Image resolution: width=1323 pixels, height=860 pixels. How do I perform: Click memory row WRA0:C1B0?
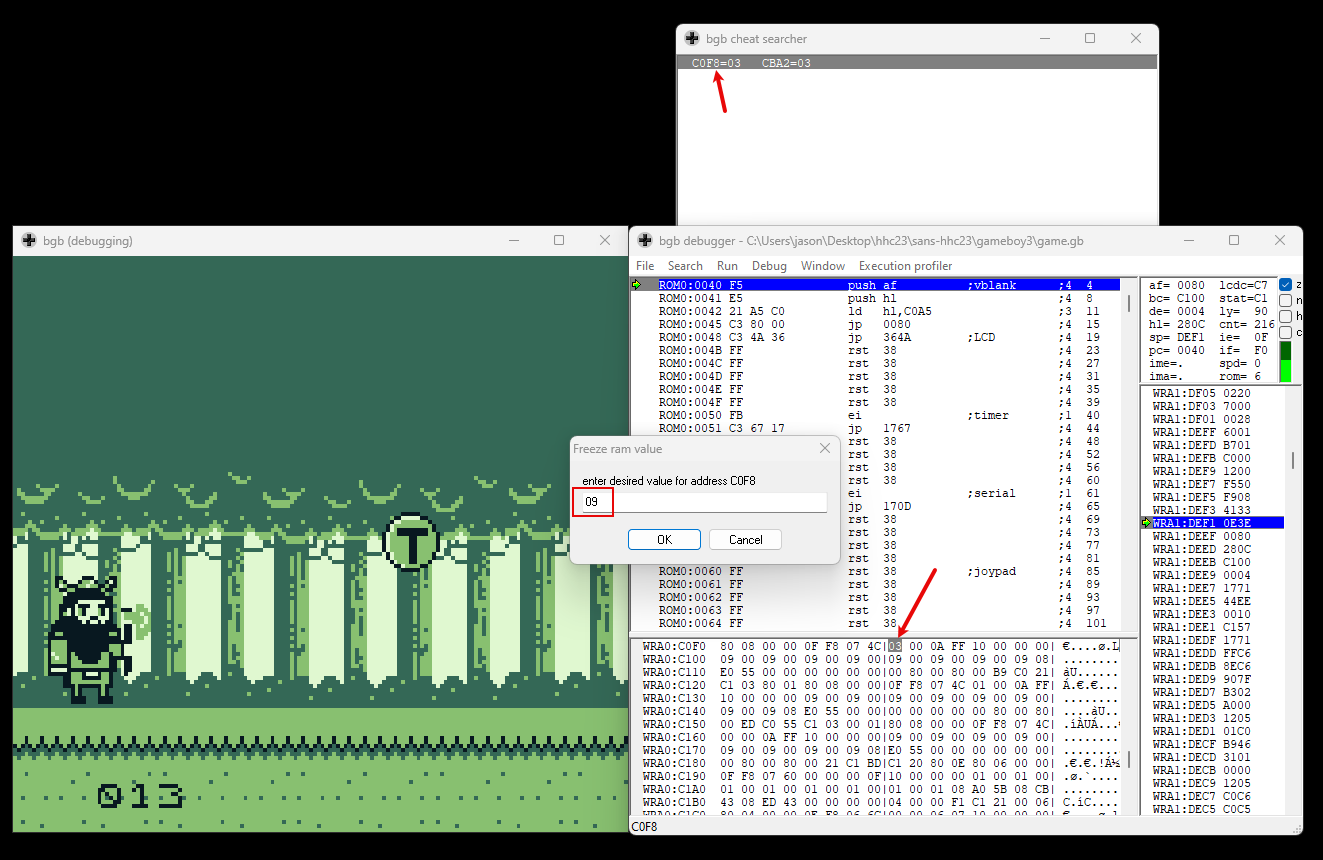pos(877,802)
